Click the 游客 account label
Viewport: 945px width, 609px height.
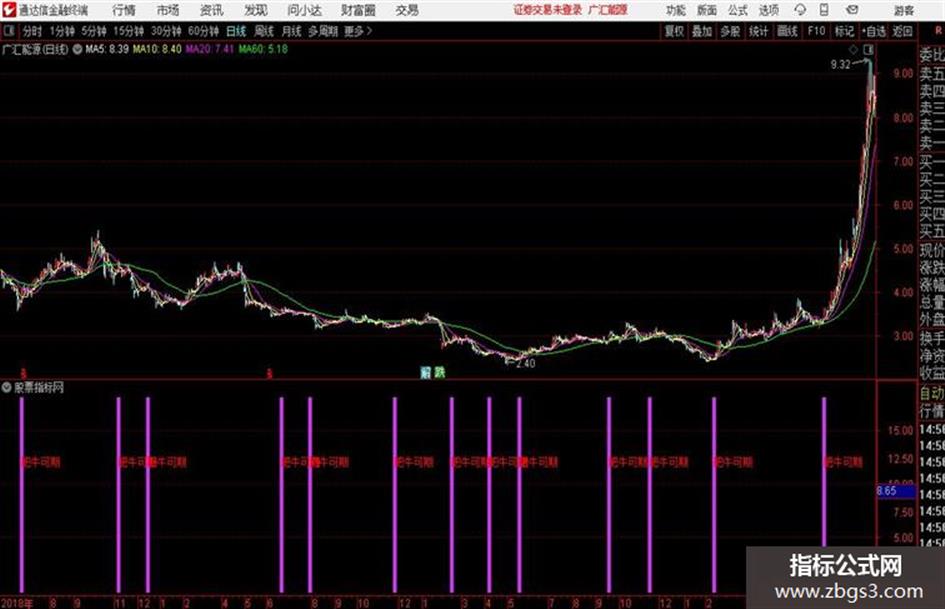coord(904,10)
